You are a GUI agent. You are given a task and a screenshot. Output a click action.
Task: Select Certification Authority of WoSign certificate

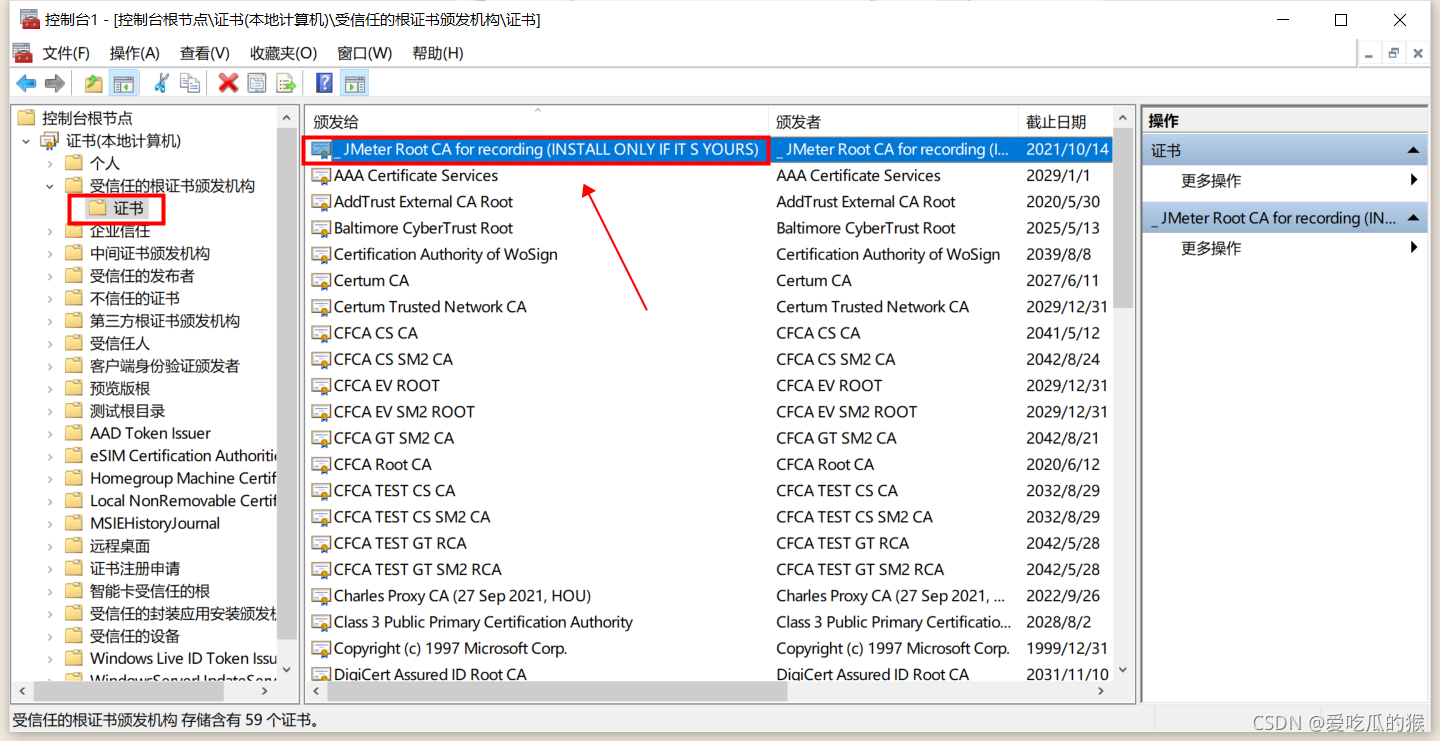(708, 255)
